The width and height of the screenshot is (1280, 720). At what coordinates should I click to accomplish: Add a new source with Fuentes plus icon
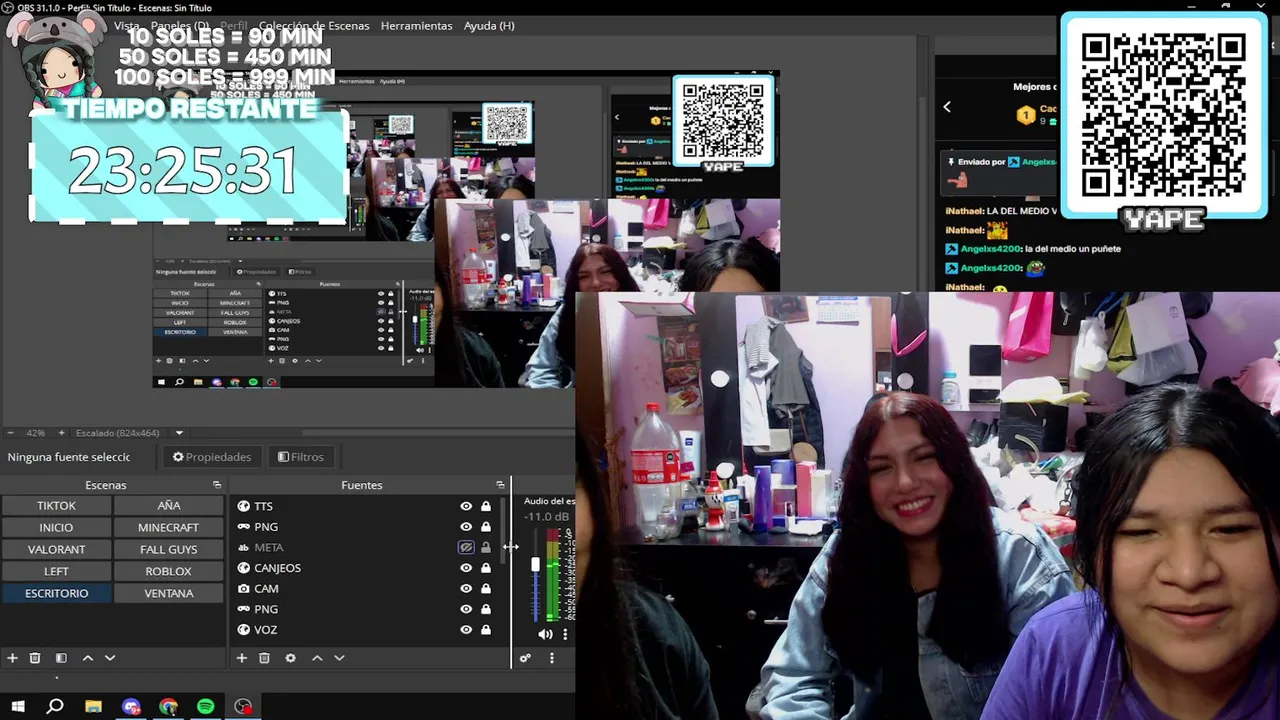pos(241,658)
